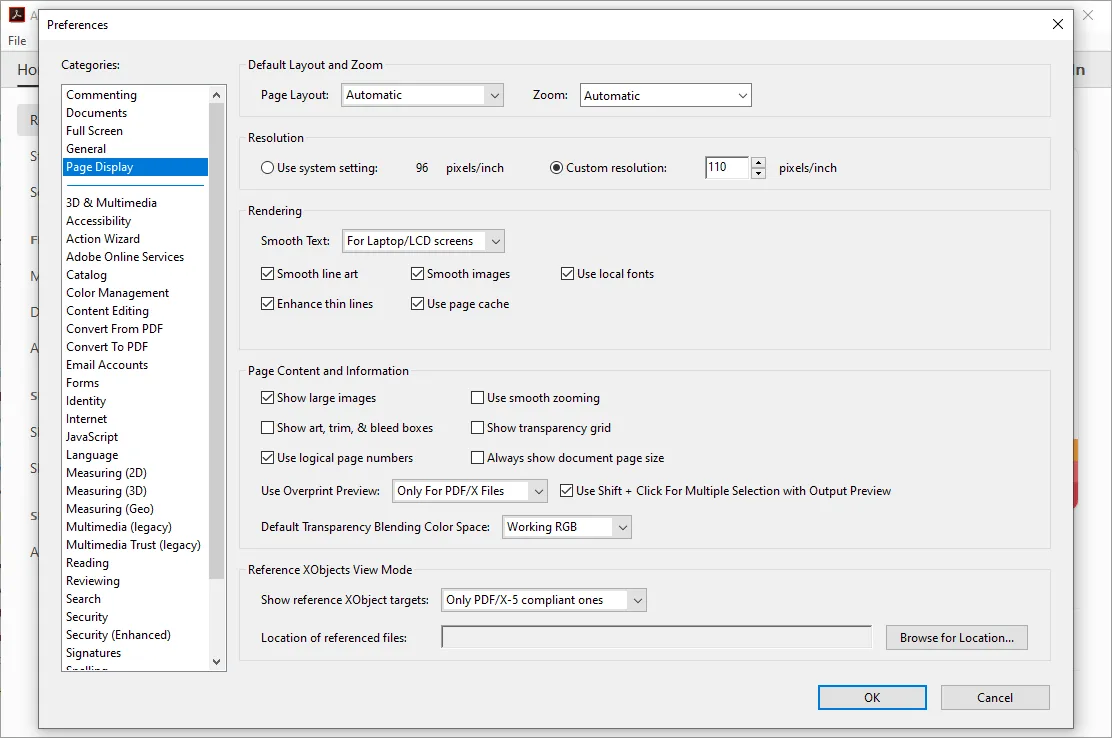Toggle Show transparency grid checkbox

(478, 428)
